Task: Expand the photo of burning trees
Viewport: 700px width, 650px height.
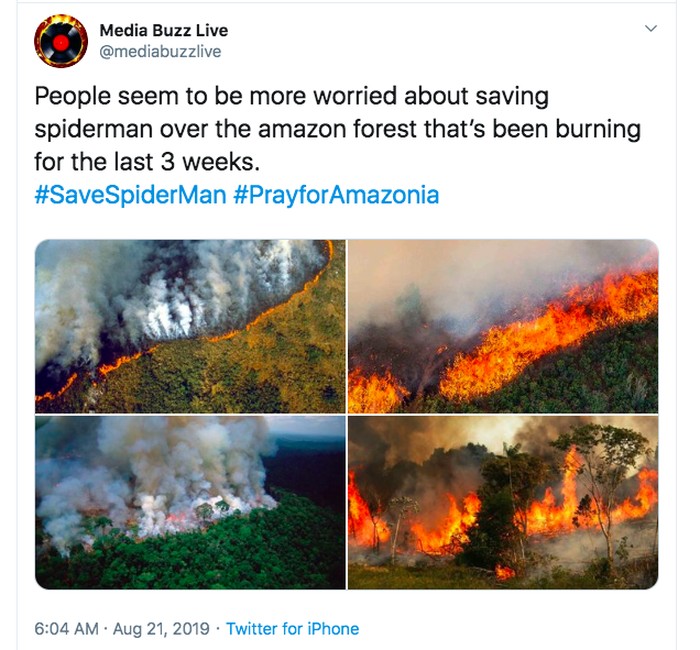Action: (x=503, y=503)
